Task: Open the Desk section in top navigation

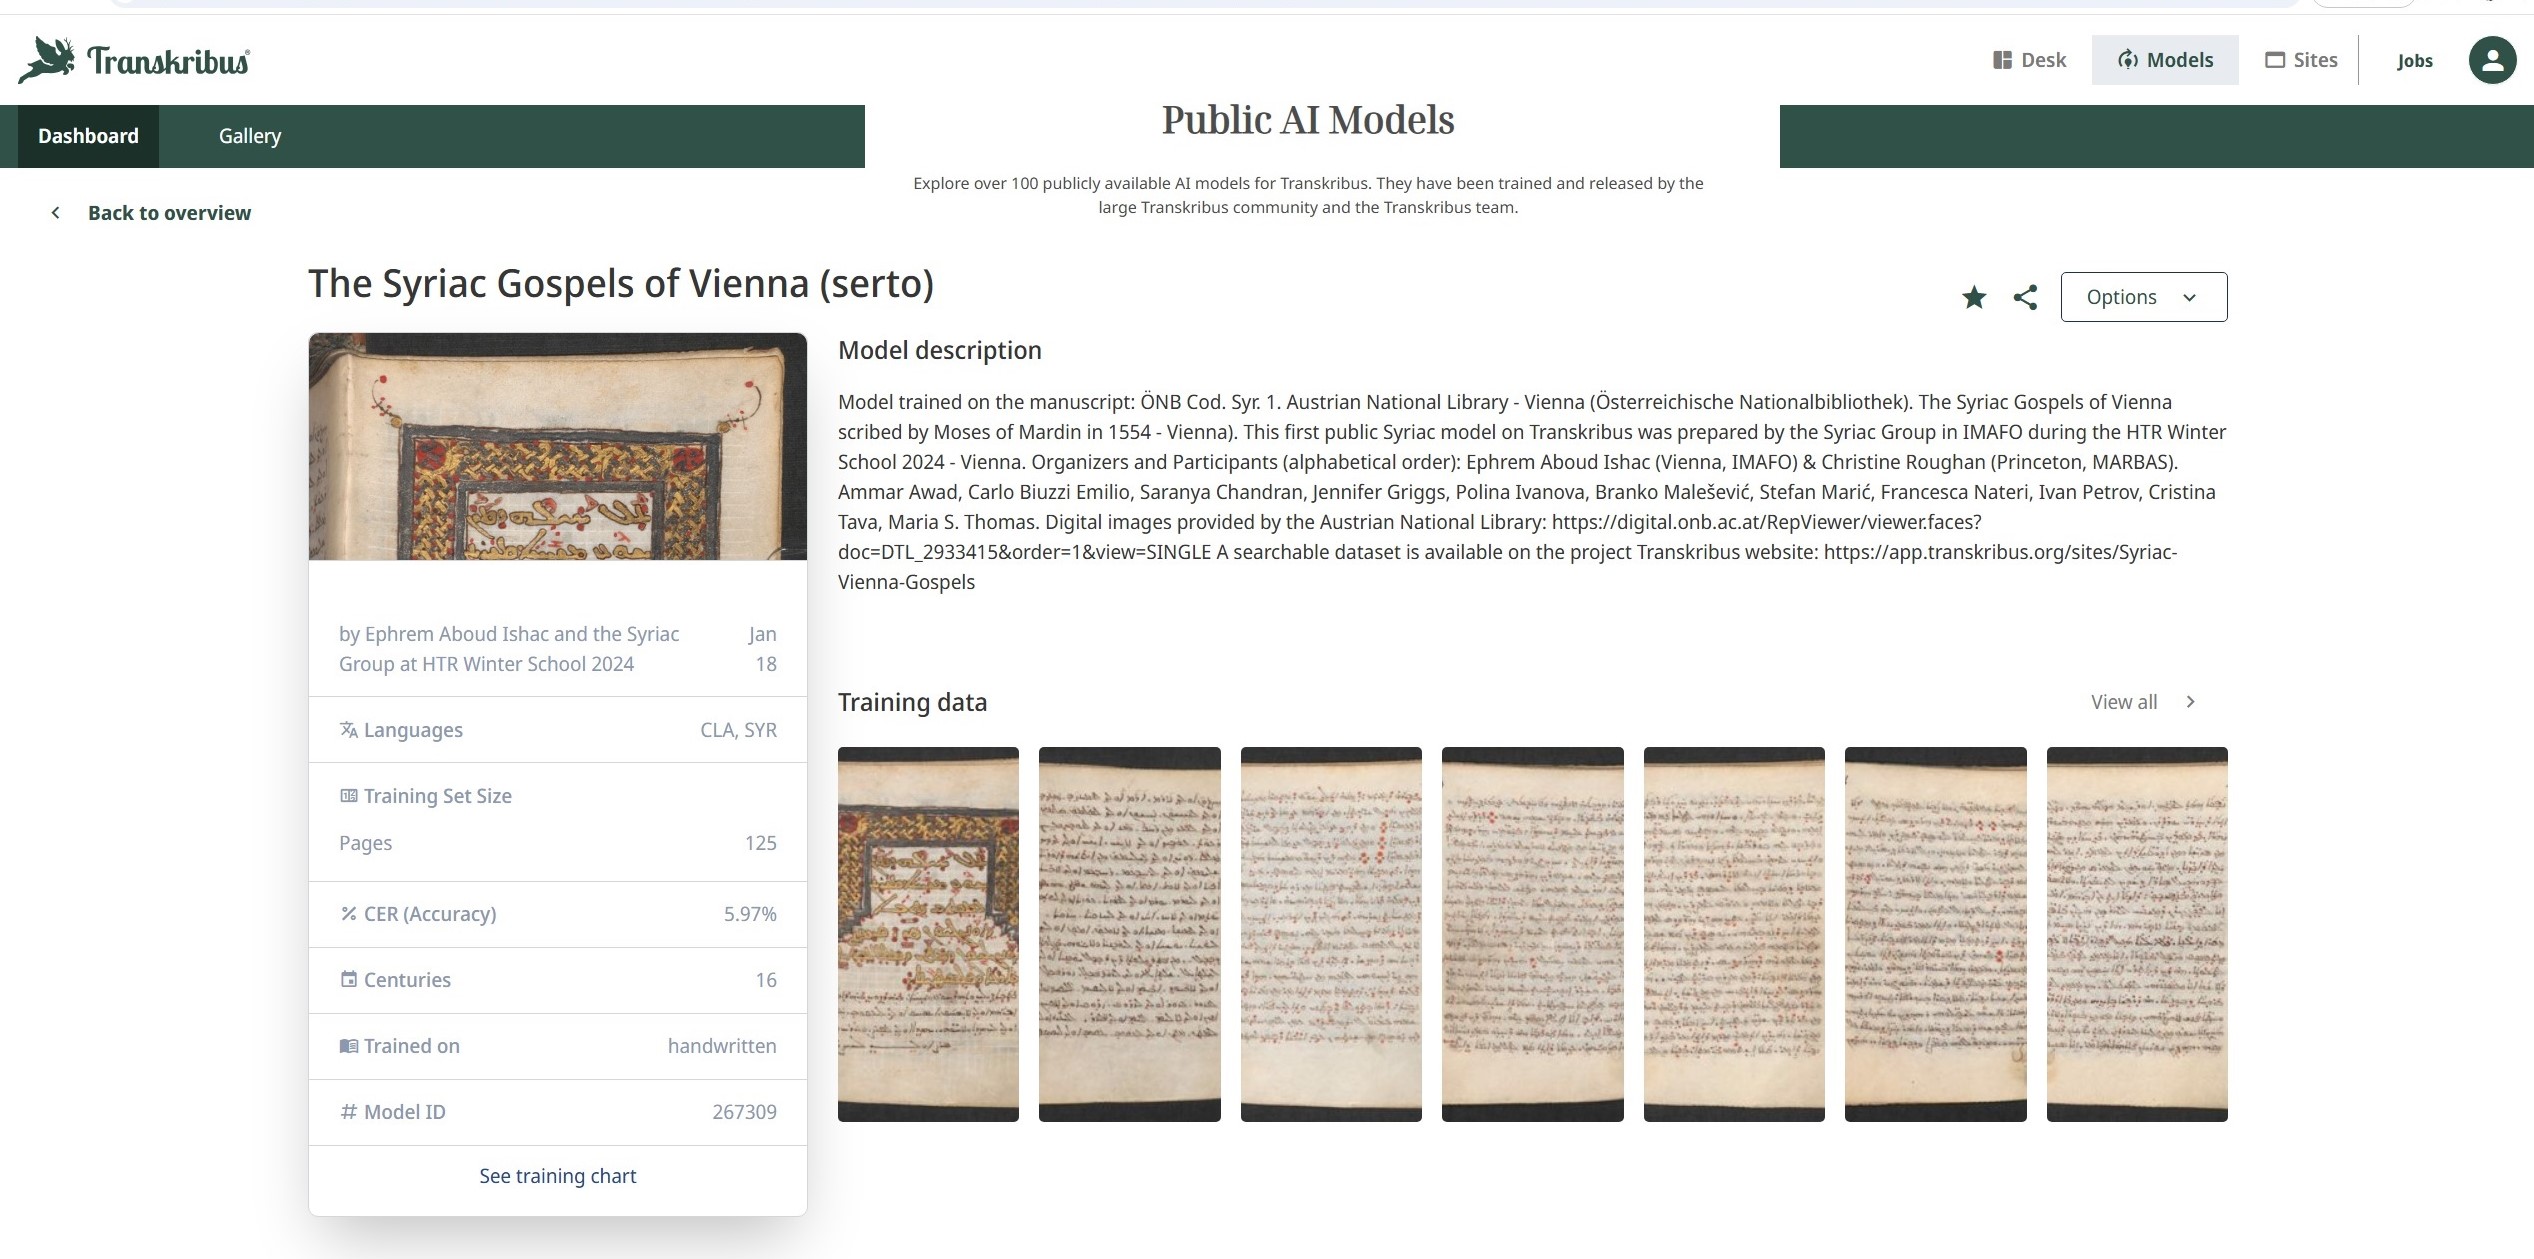Action: pyautogui.click(x=2029, y=60)
